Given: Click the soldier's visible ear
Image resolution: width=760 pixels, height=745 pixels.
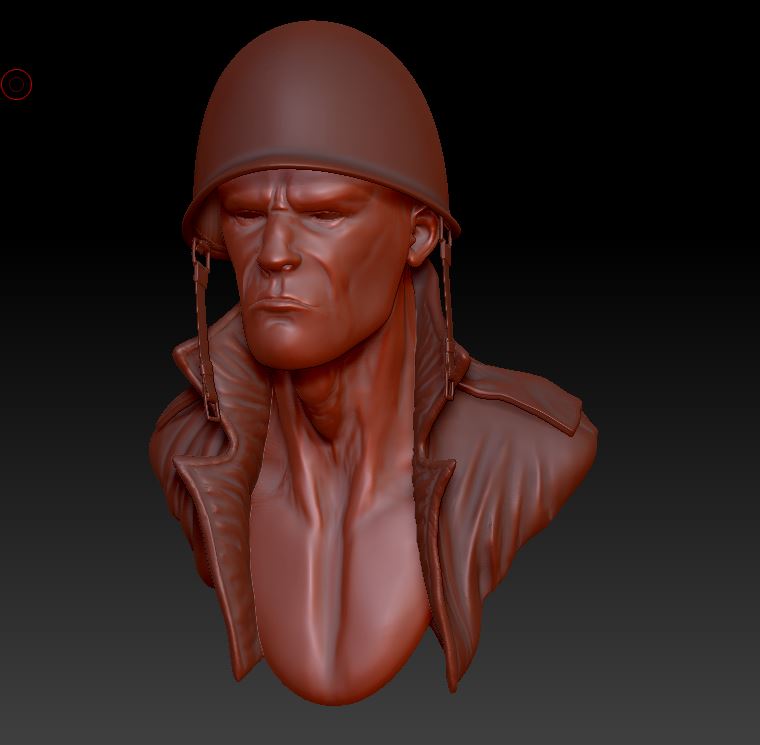Looking at the screenshot, I should [x=423, y=238].
